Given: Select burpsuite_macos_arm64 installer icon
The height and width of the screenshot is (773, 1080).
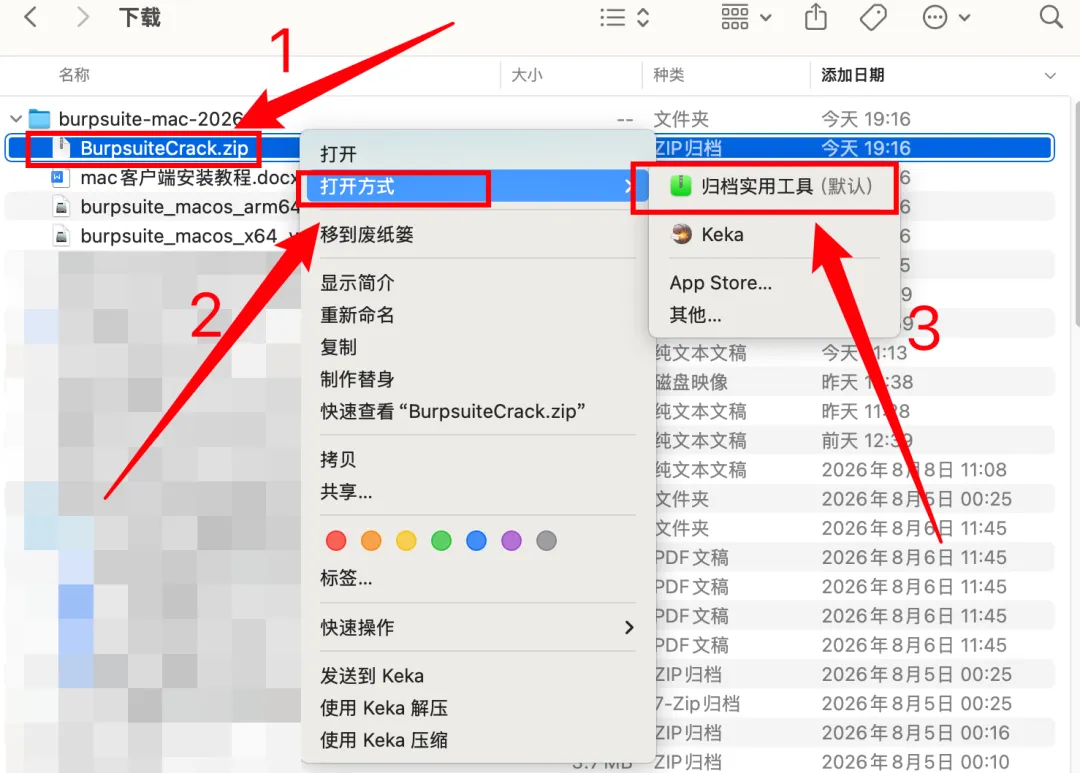Looking at the screenshot, I should (x=62, y=207).
